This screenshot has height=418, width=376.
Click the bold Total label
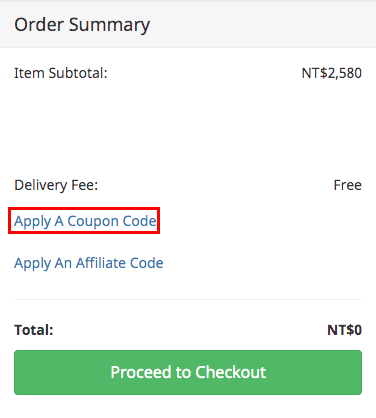point(34,330)
